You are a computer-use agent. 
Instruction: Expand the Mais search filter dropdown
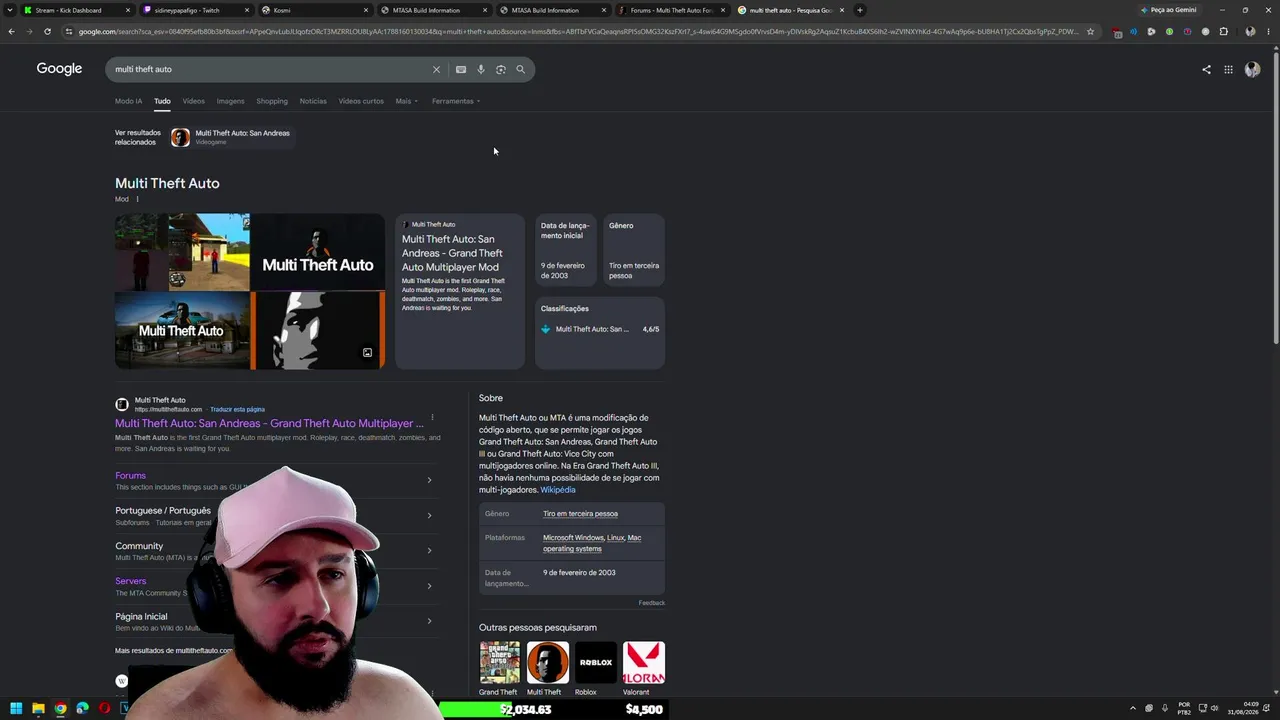tap(406, 101)
